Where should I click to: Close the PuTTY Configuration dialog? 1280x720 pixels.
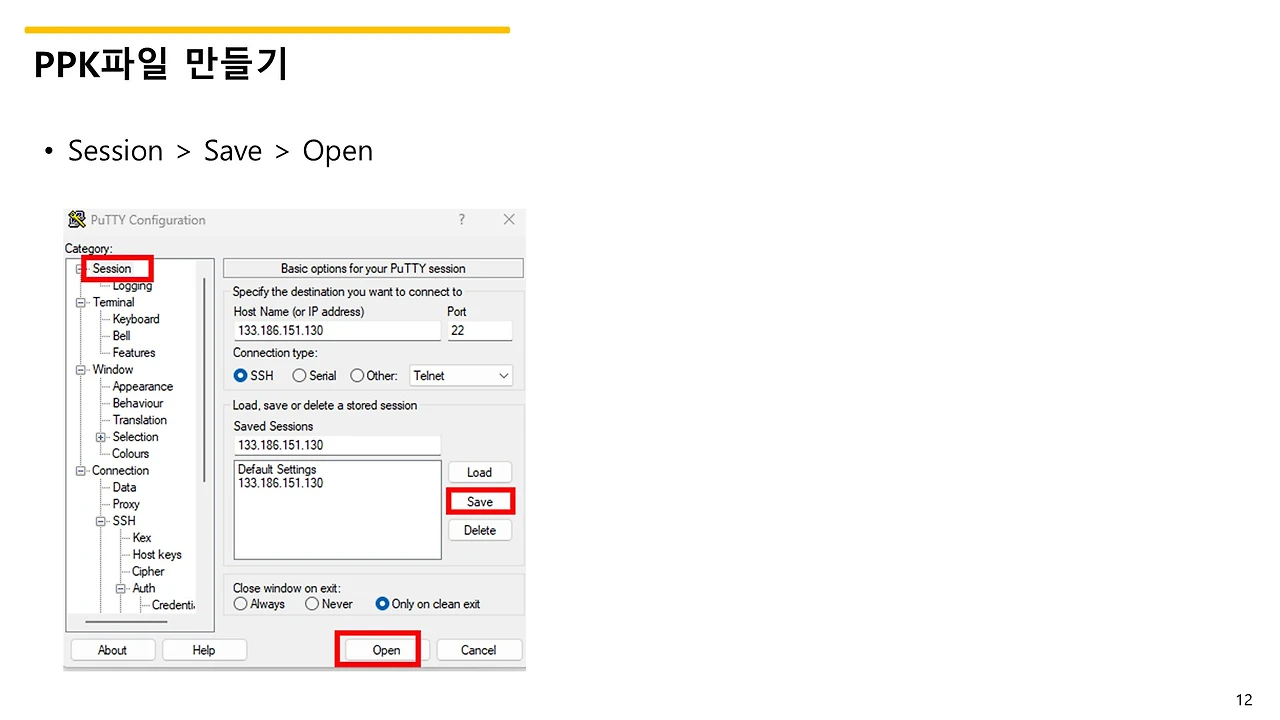coord(509,220)
